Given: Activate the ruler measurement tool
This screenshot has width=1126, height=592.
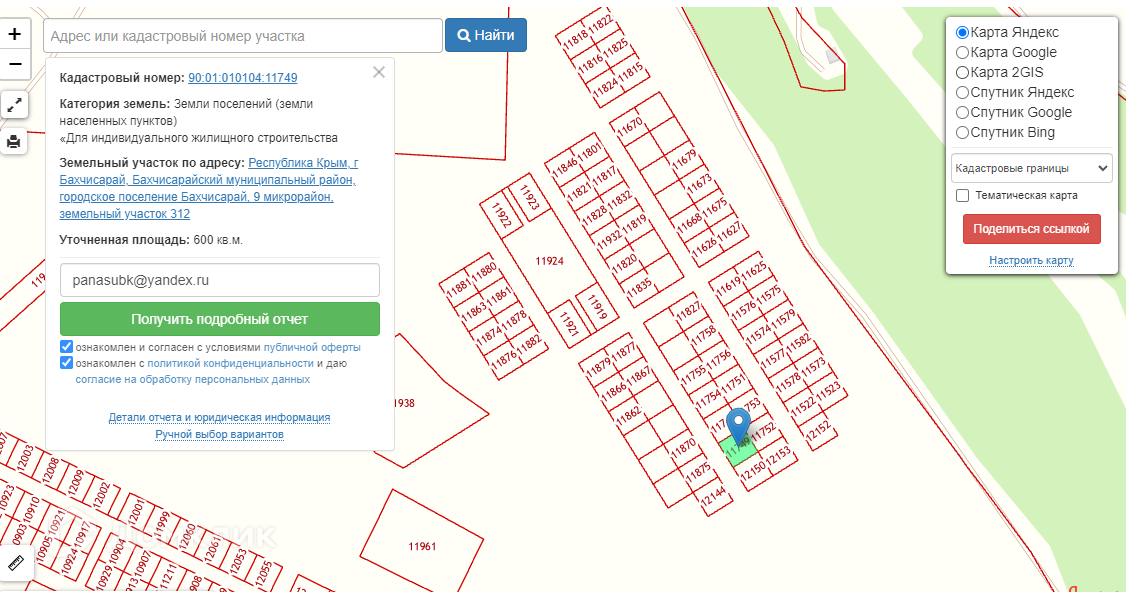Looking at the screenshot, I should (x=14, y=563).
